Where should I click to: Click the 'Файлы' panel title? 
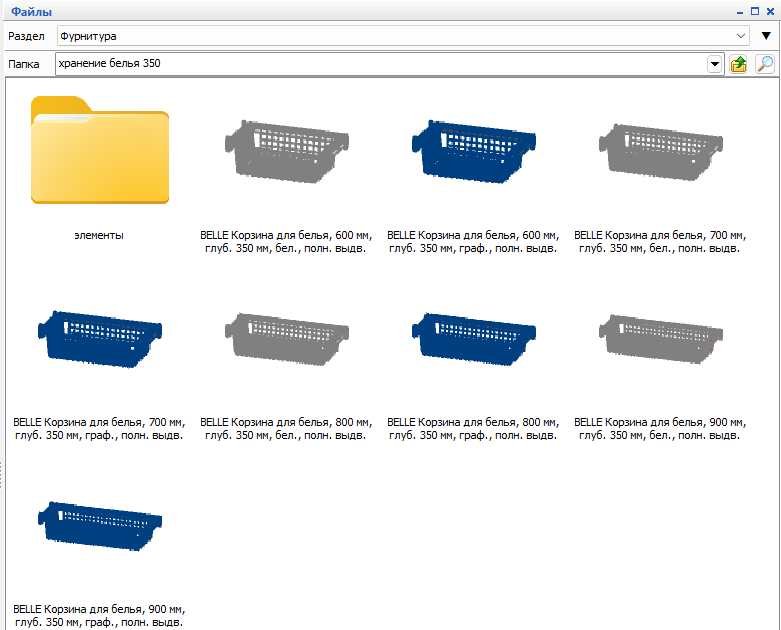pyautogui.click(x=31, y=11)
